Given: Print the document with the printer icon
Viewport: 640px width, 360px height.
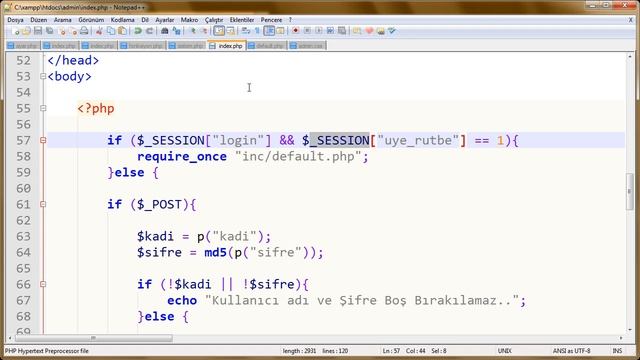Looking at the screenshot, I should [84, 31].
